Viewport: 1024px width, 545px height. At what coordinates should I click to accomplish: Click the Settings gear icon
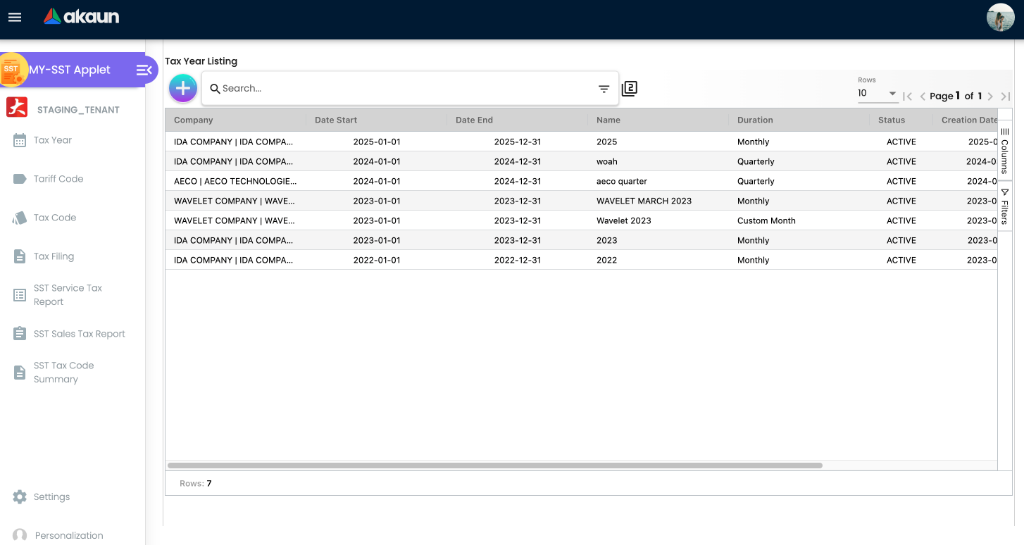point(20,497)
